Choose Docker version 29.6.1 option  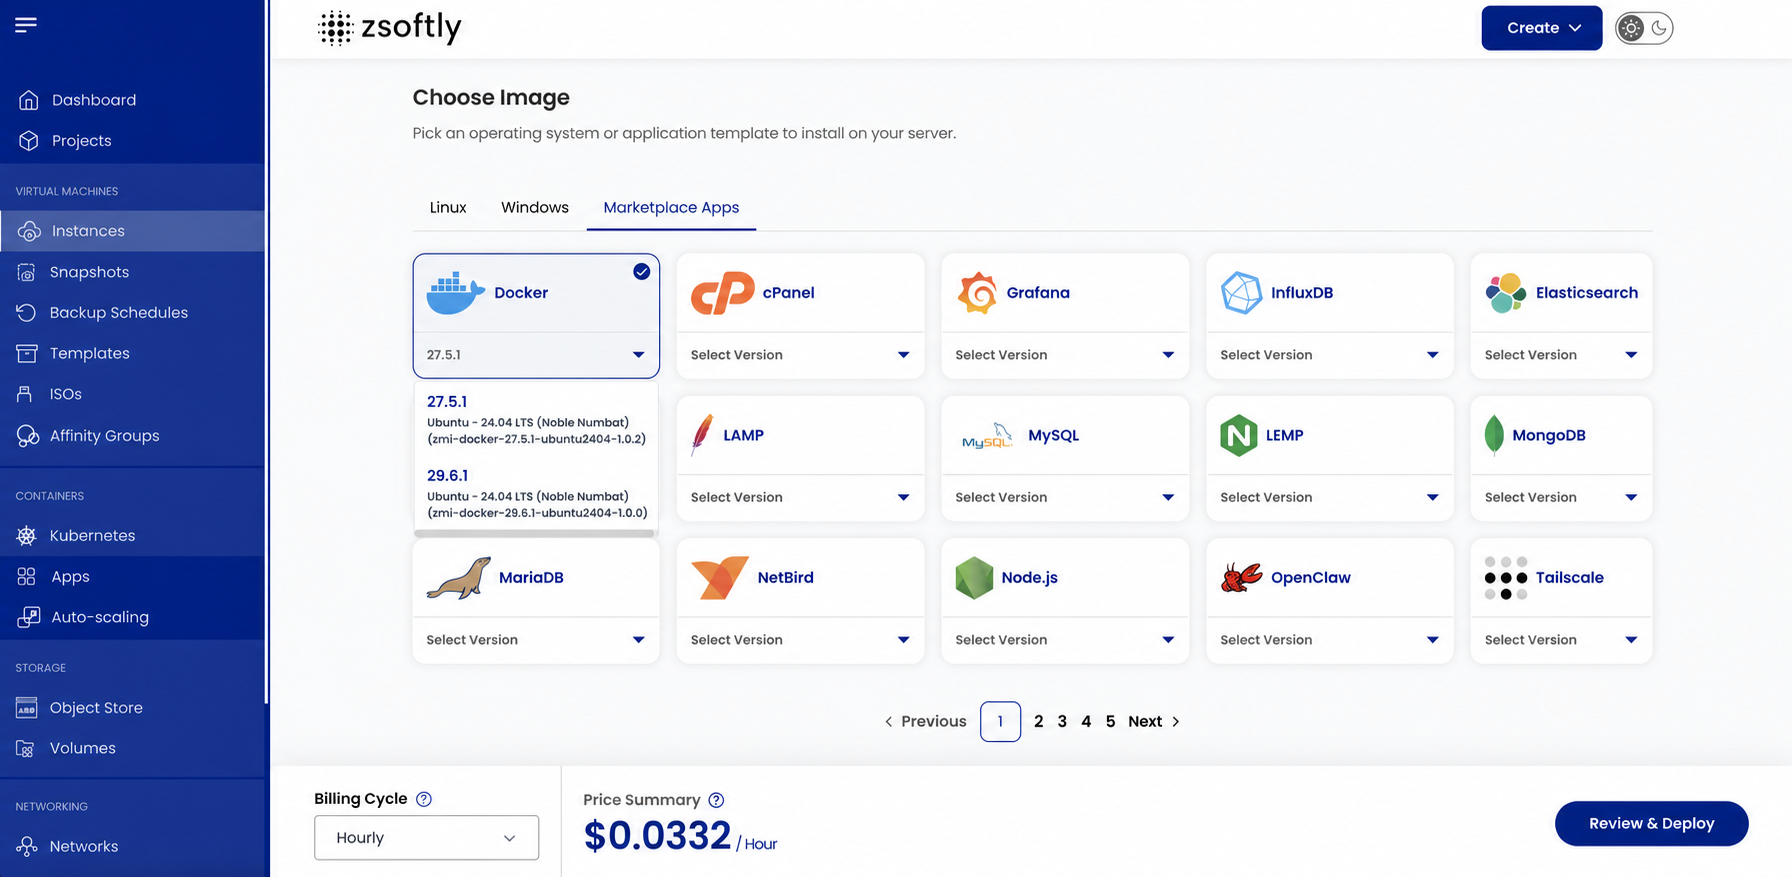pos(536,494)
